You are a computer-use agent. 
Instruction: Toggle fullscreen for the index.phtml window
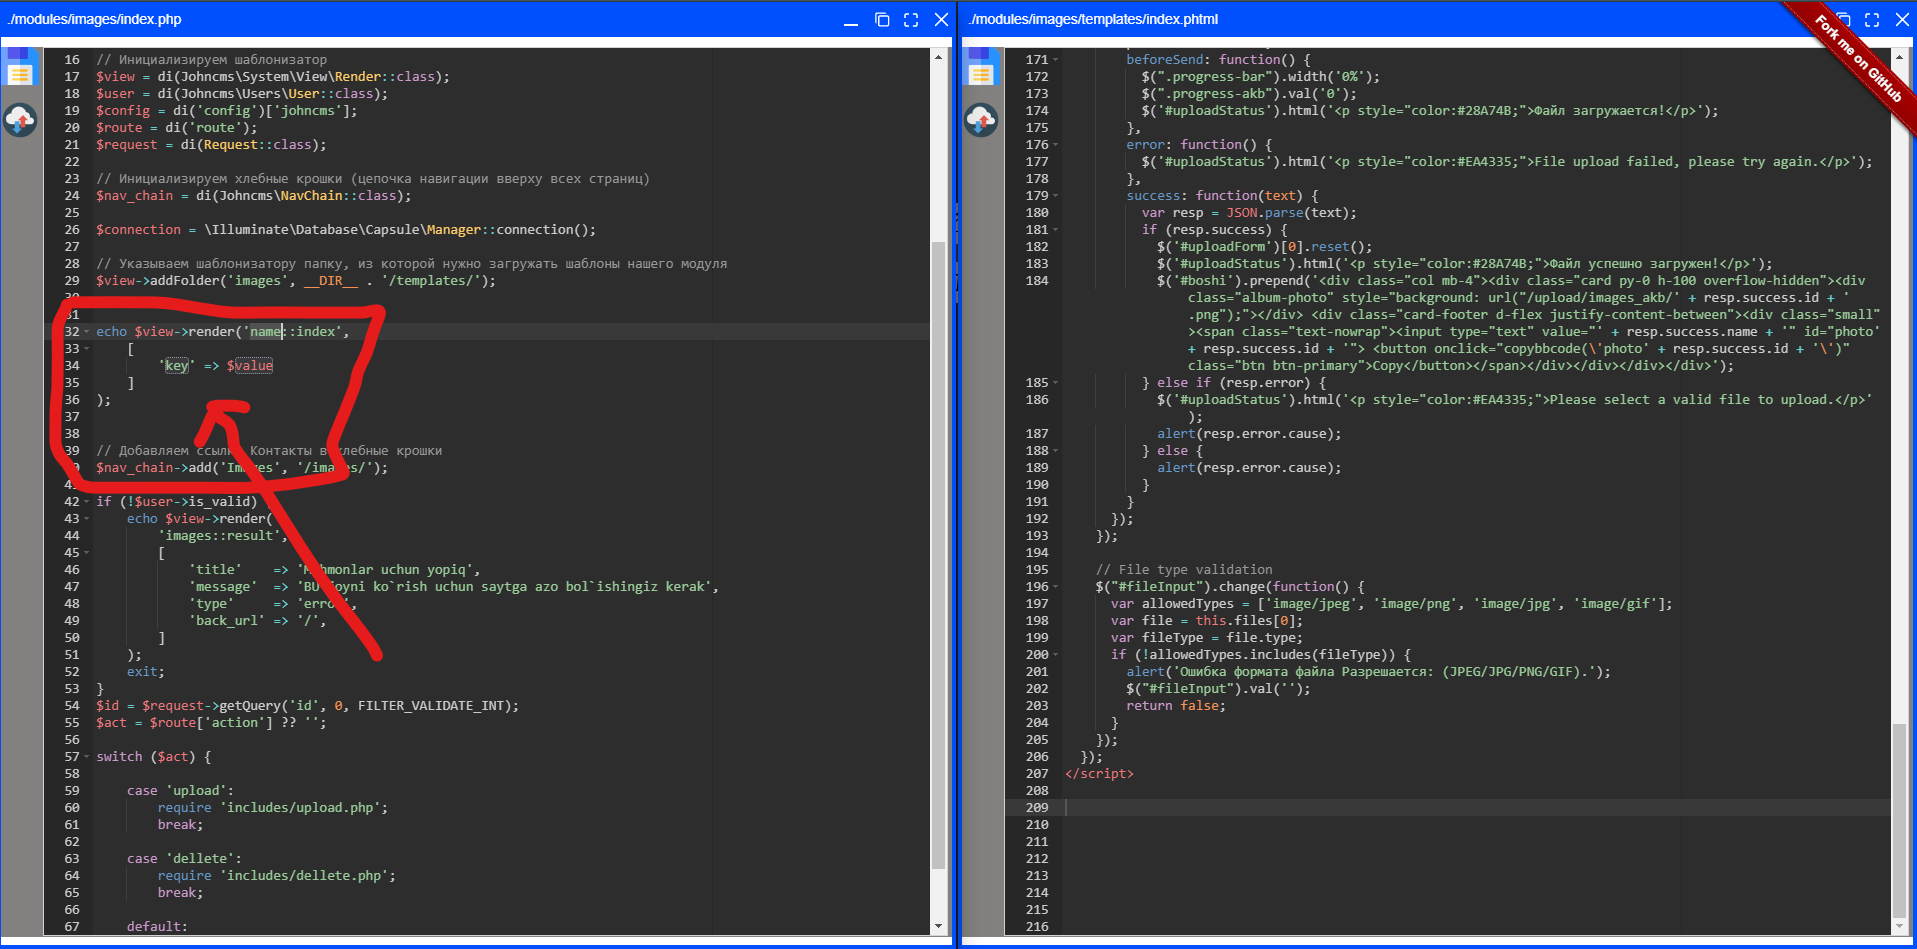coord(1872,20)
